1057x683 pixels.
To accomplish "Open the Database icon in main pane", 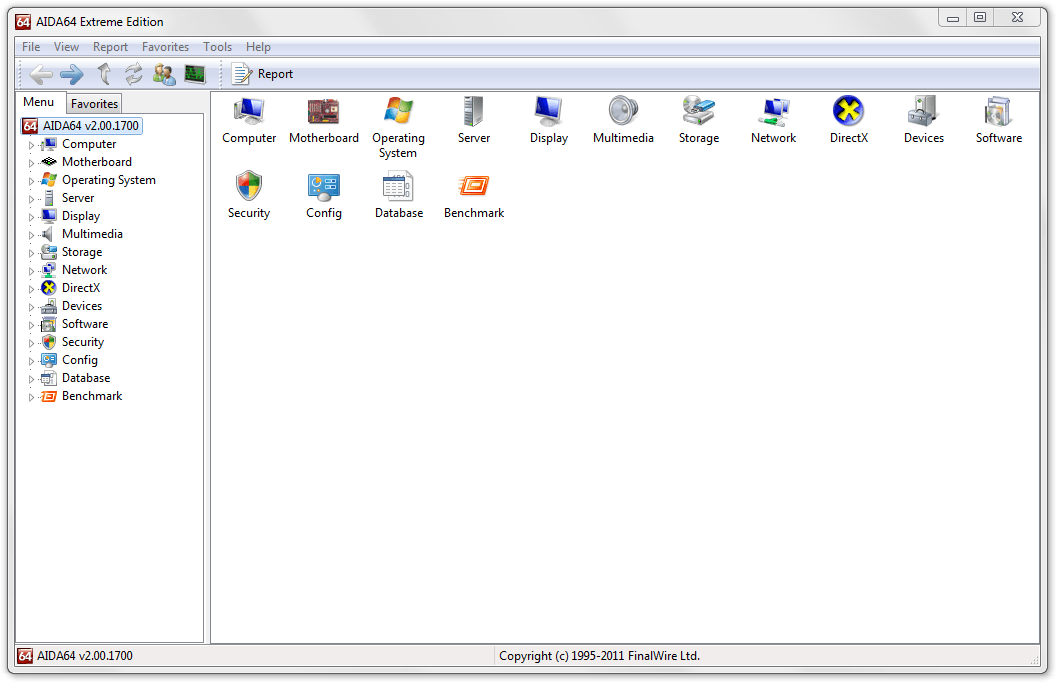I will pyautogui.click(x=398, y=186).
